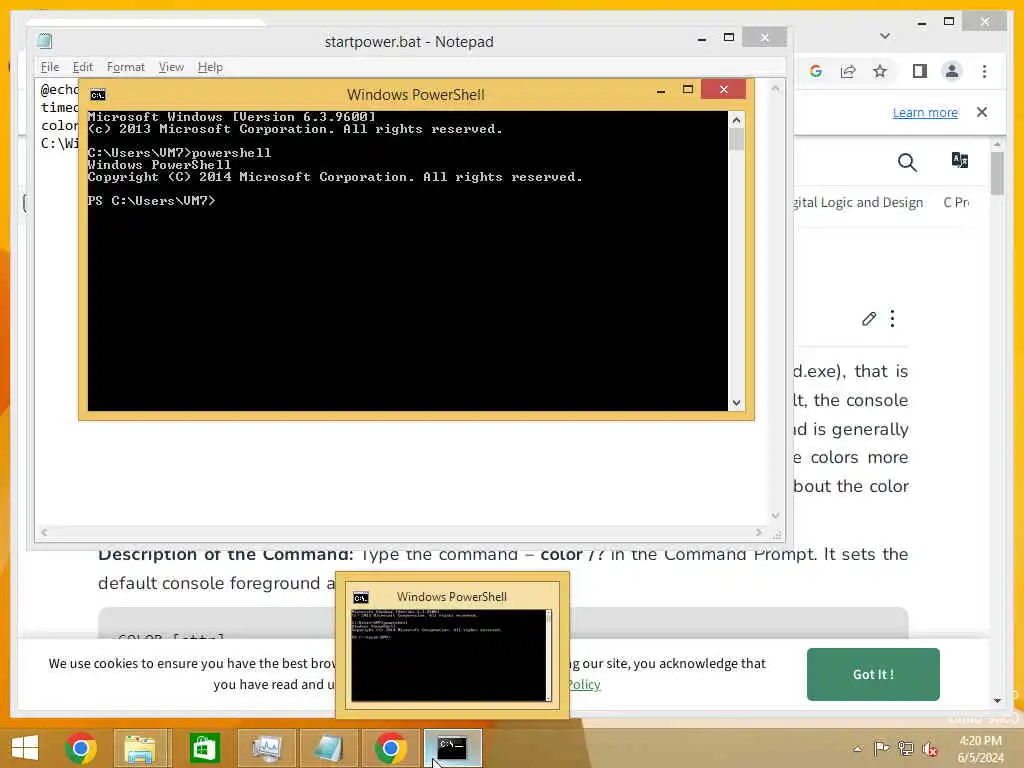Switch to the second Chrome taskbar icon
Screen dimensions: 1024x768
click(x=390, y=748)
